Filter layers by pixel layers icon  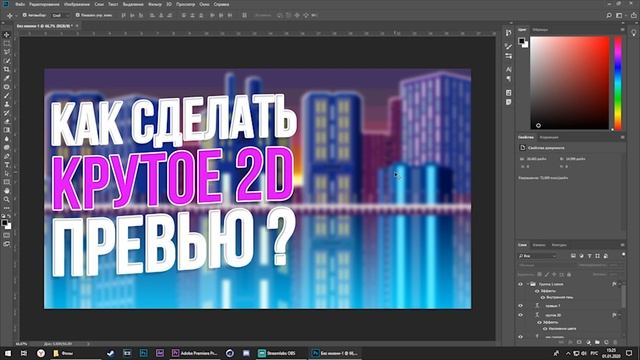click(x=573, y=256)
